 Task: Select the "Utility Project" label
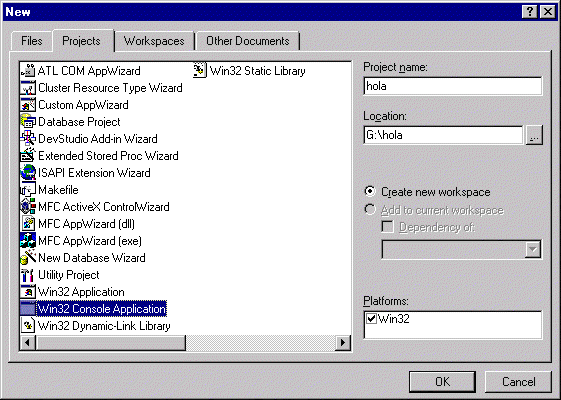click(x=69, y=275)
